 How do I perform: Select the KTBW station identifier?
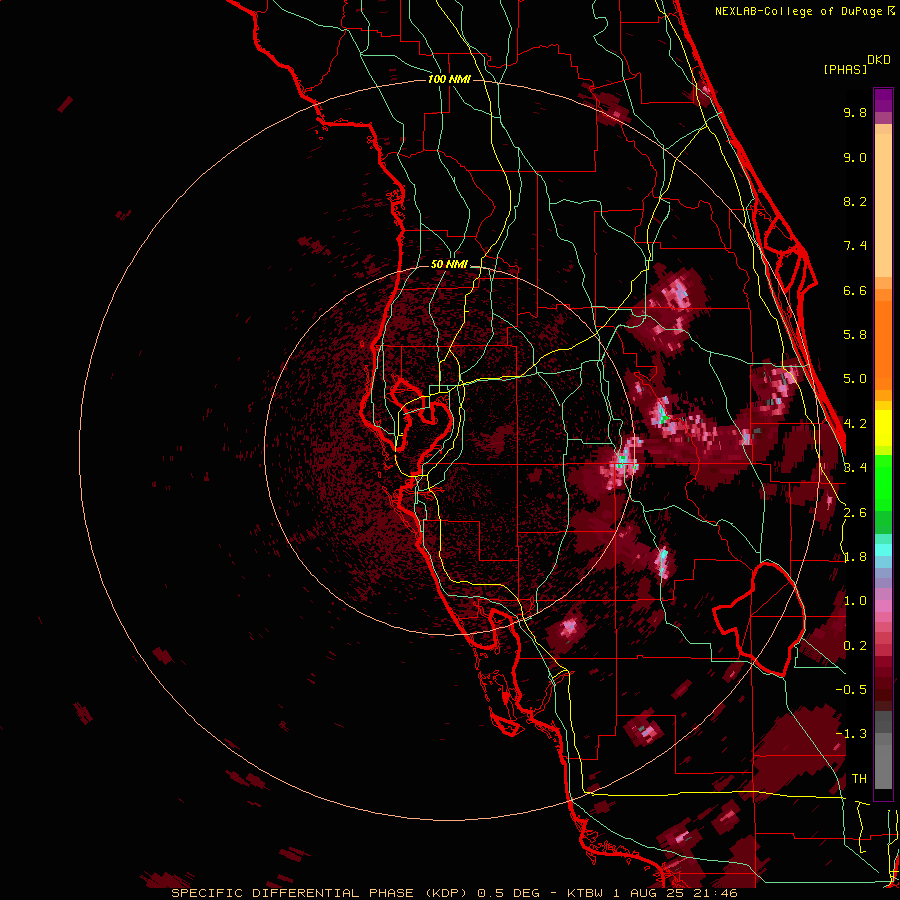[586, 893]
